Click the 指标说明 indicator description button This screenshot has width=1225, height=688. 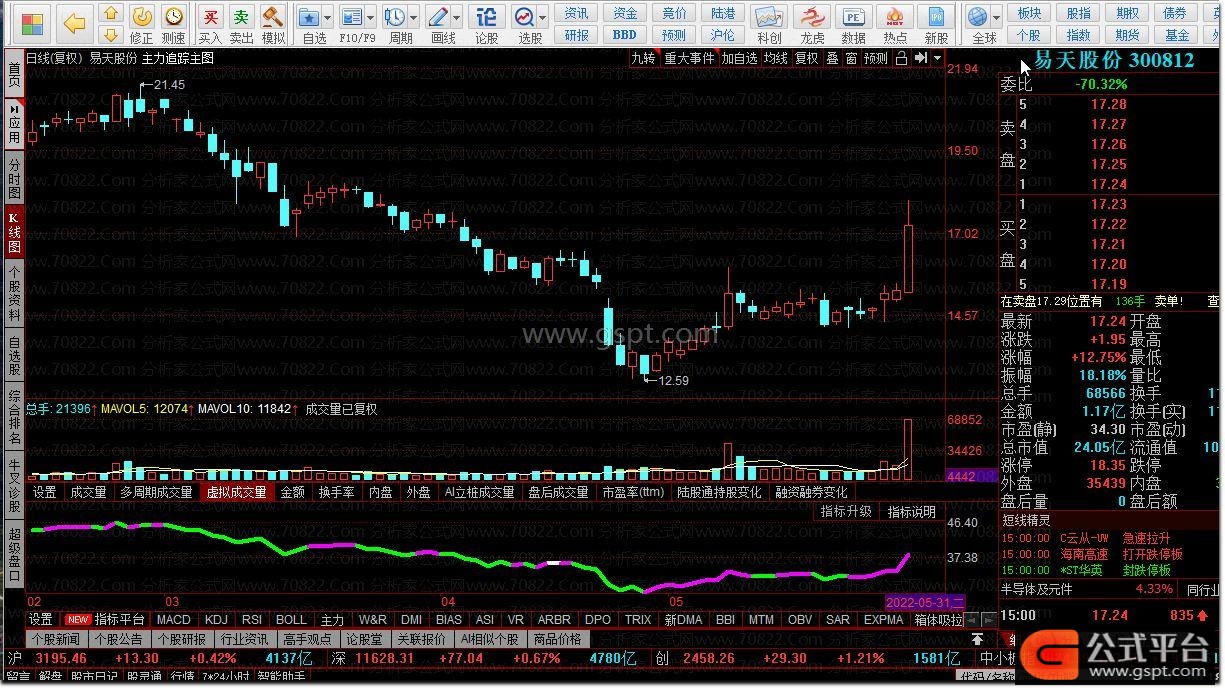[912, 512]
